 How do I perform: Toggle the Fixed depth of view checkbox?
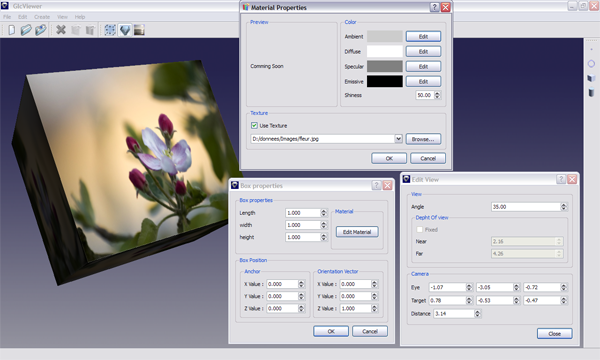(x=420, y=230)
